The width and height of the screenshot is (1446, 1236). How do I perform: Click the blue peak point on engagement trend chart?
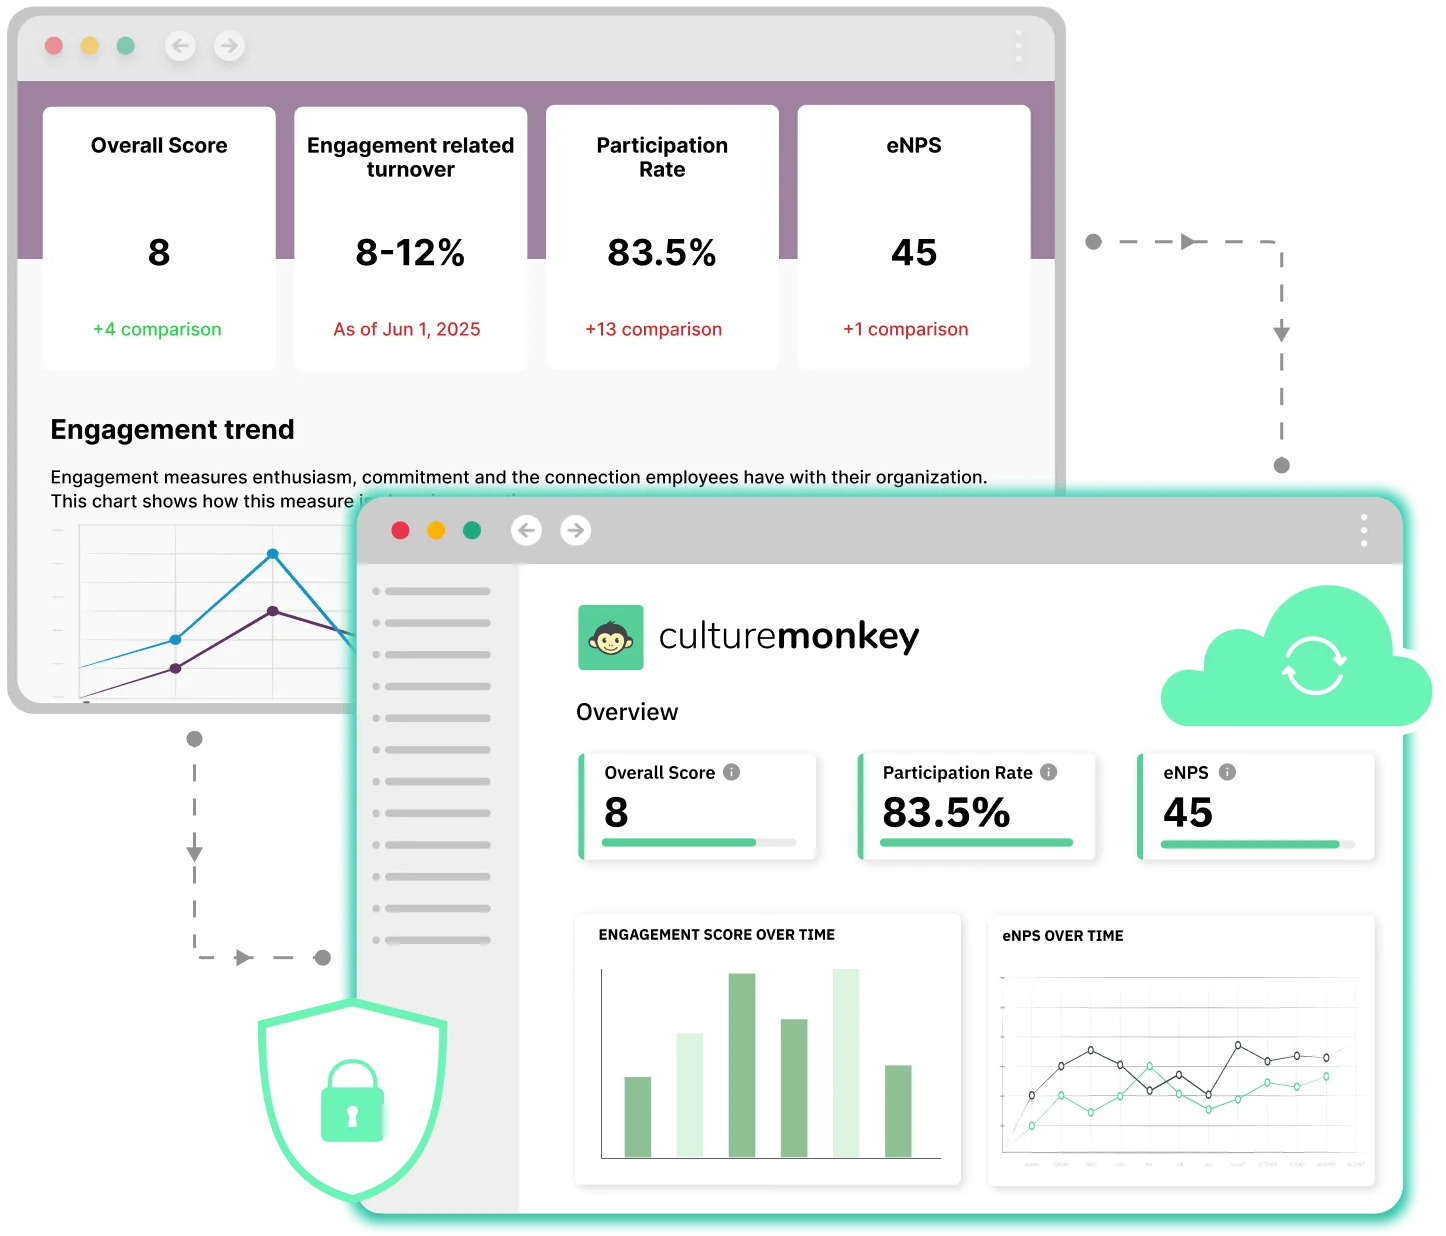(273, 553)
